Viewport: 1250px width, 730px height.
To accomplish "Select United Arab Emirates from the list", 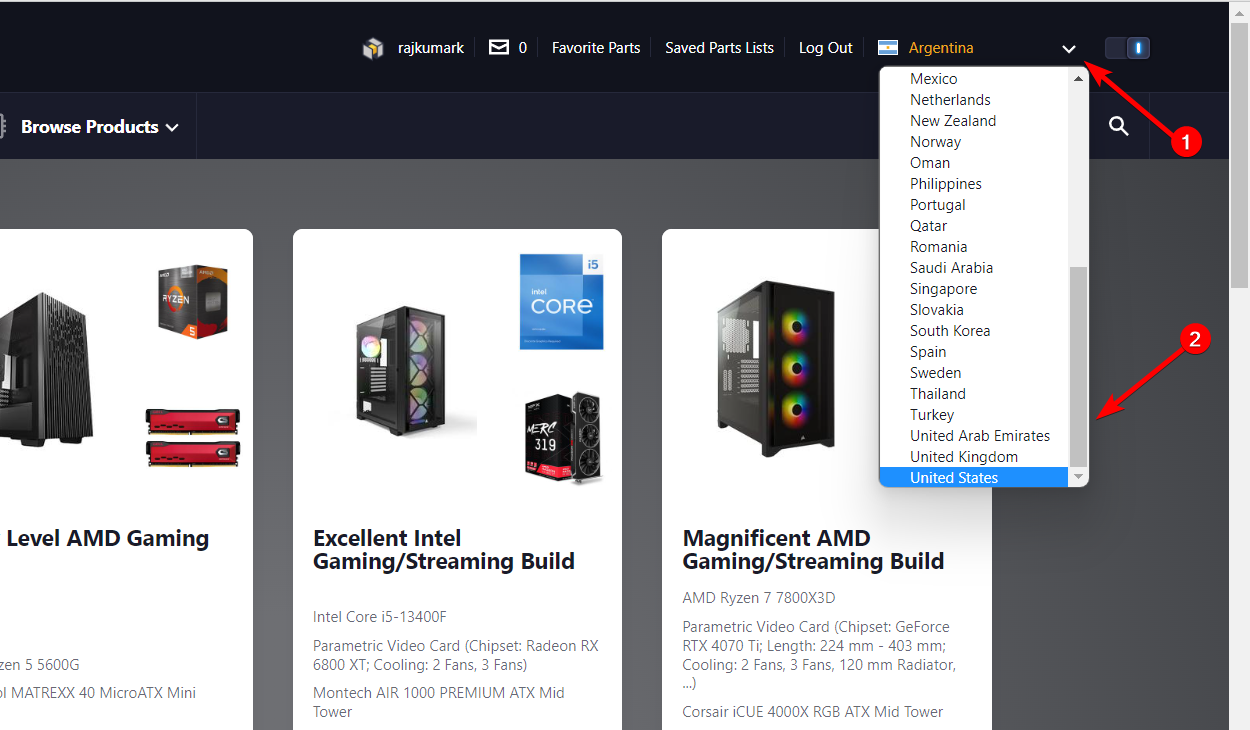I will point(973,436).
